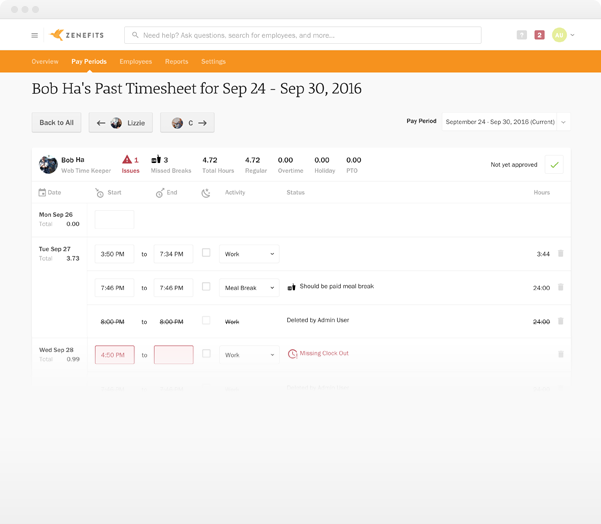
Task: Click the End column clock icon
Action: tap(160, 193)
